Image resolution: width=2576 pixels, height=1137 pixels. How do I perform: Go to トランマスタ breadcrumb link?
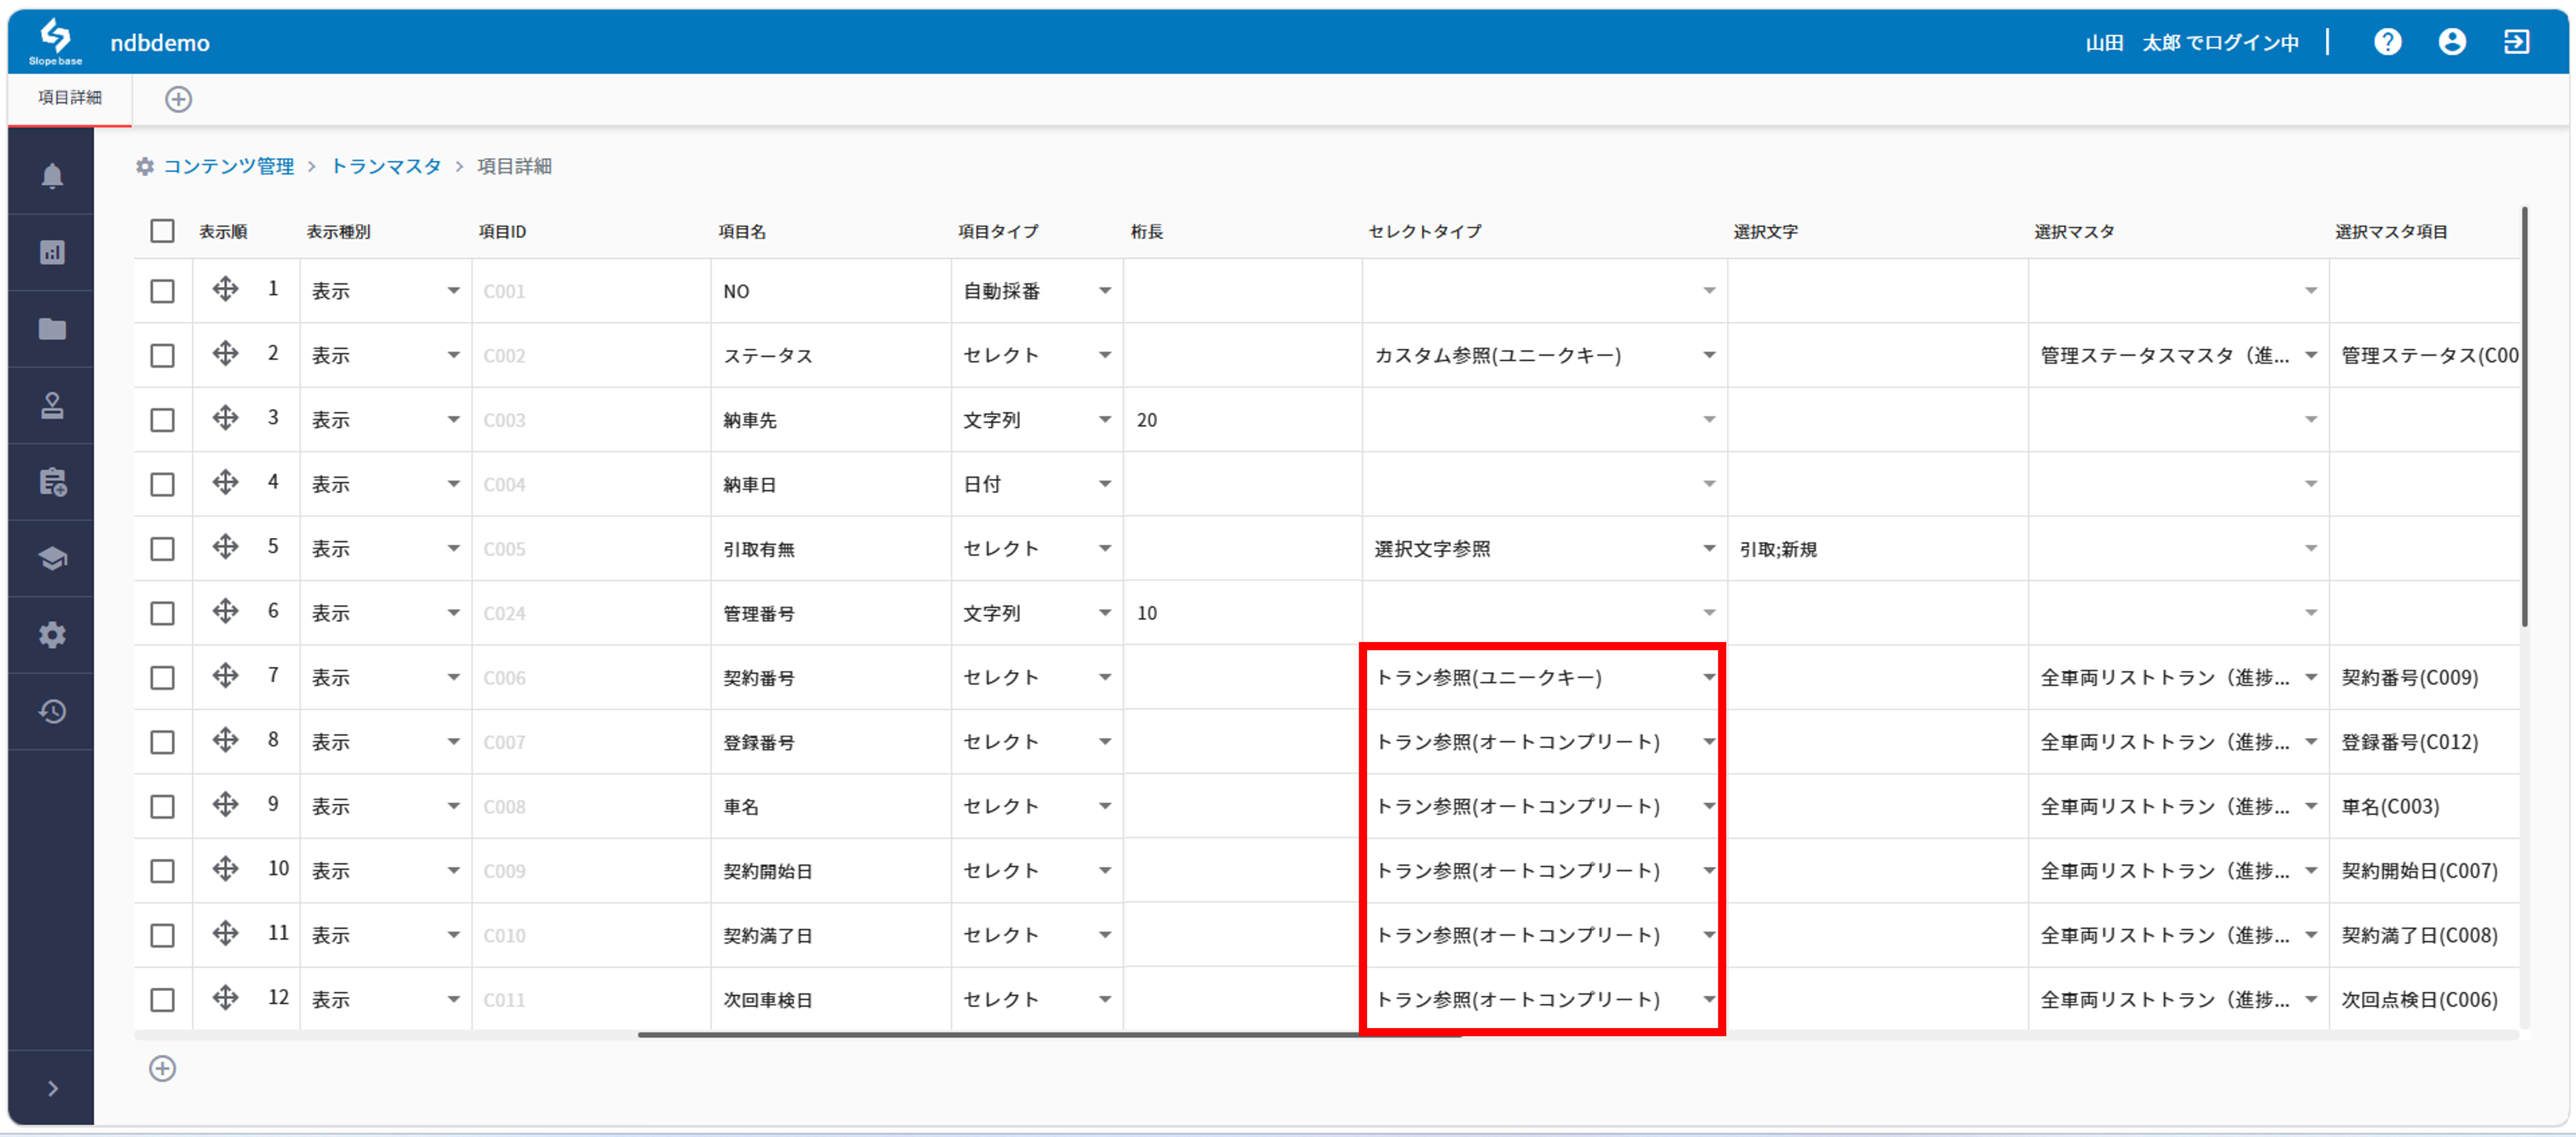385,166
